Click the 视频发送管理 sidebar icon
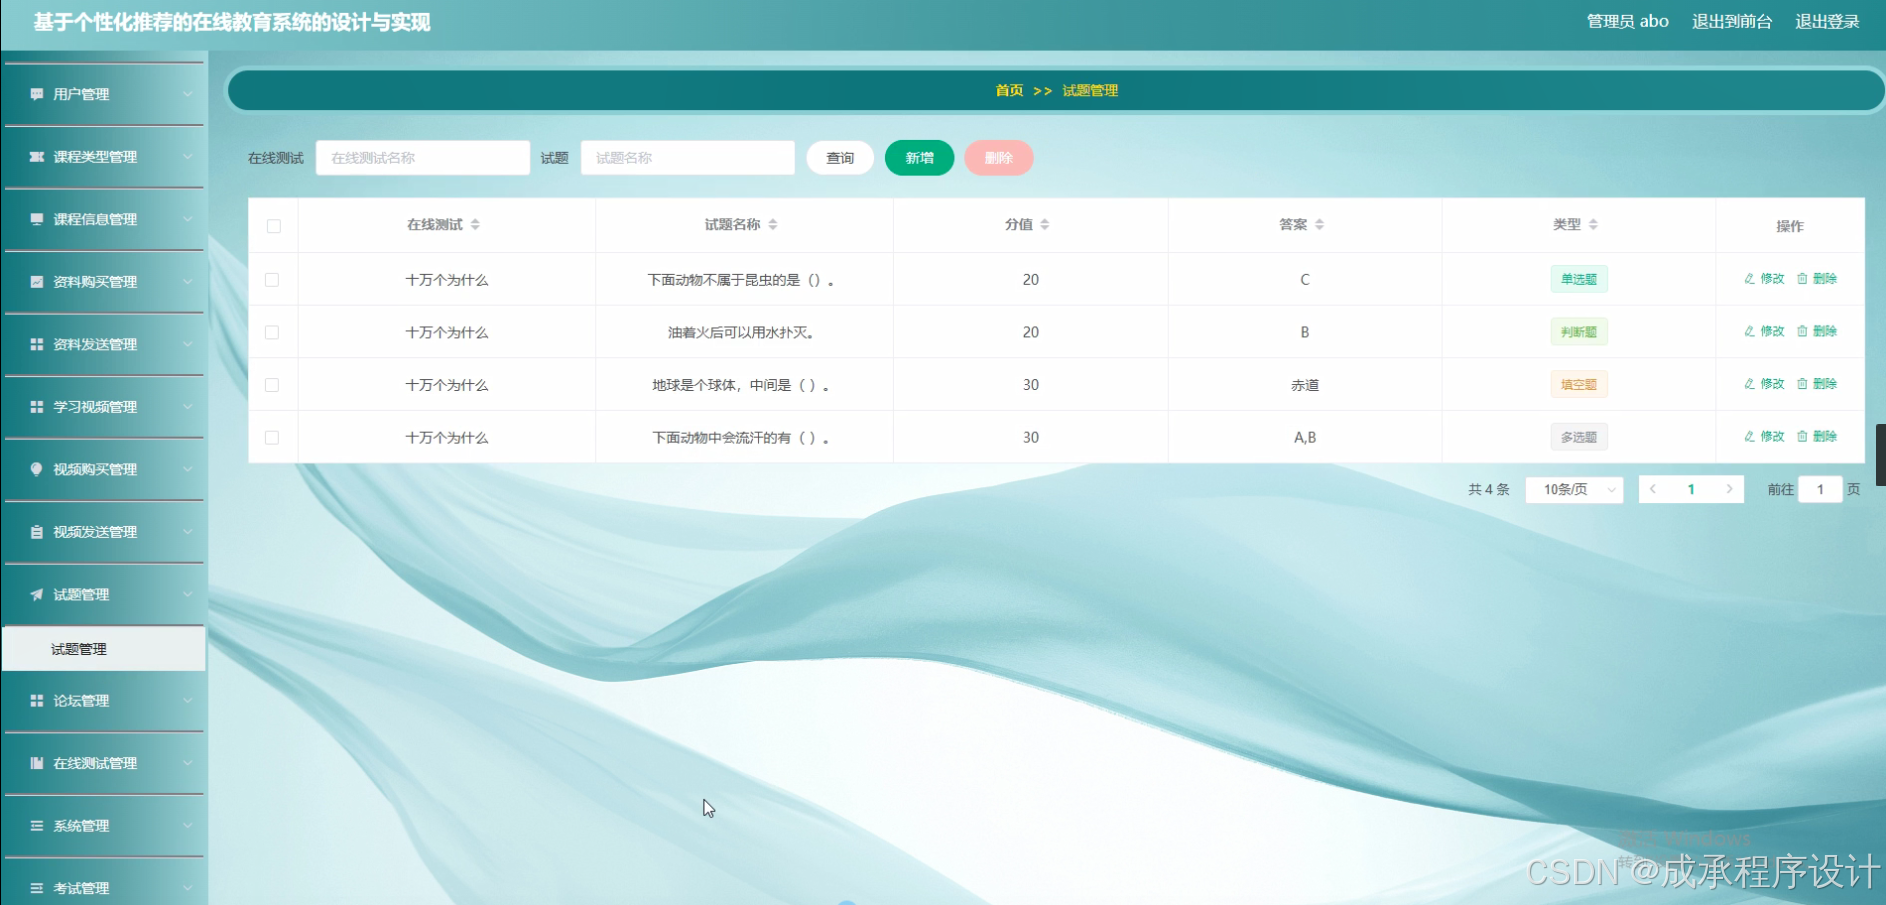The height and width of the screenshot is (905, 1886). click(x=36, y=531)
